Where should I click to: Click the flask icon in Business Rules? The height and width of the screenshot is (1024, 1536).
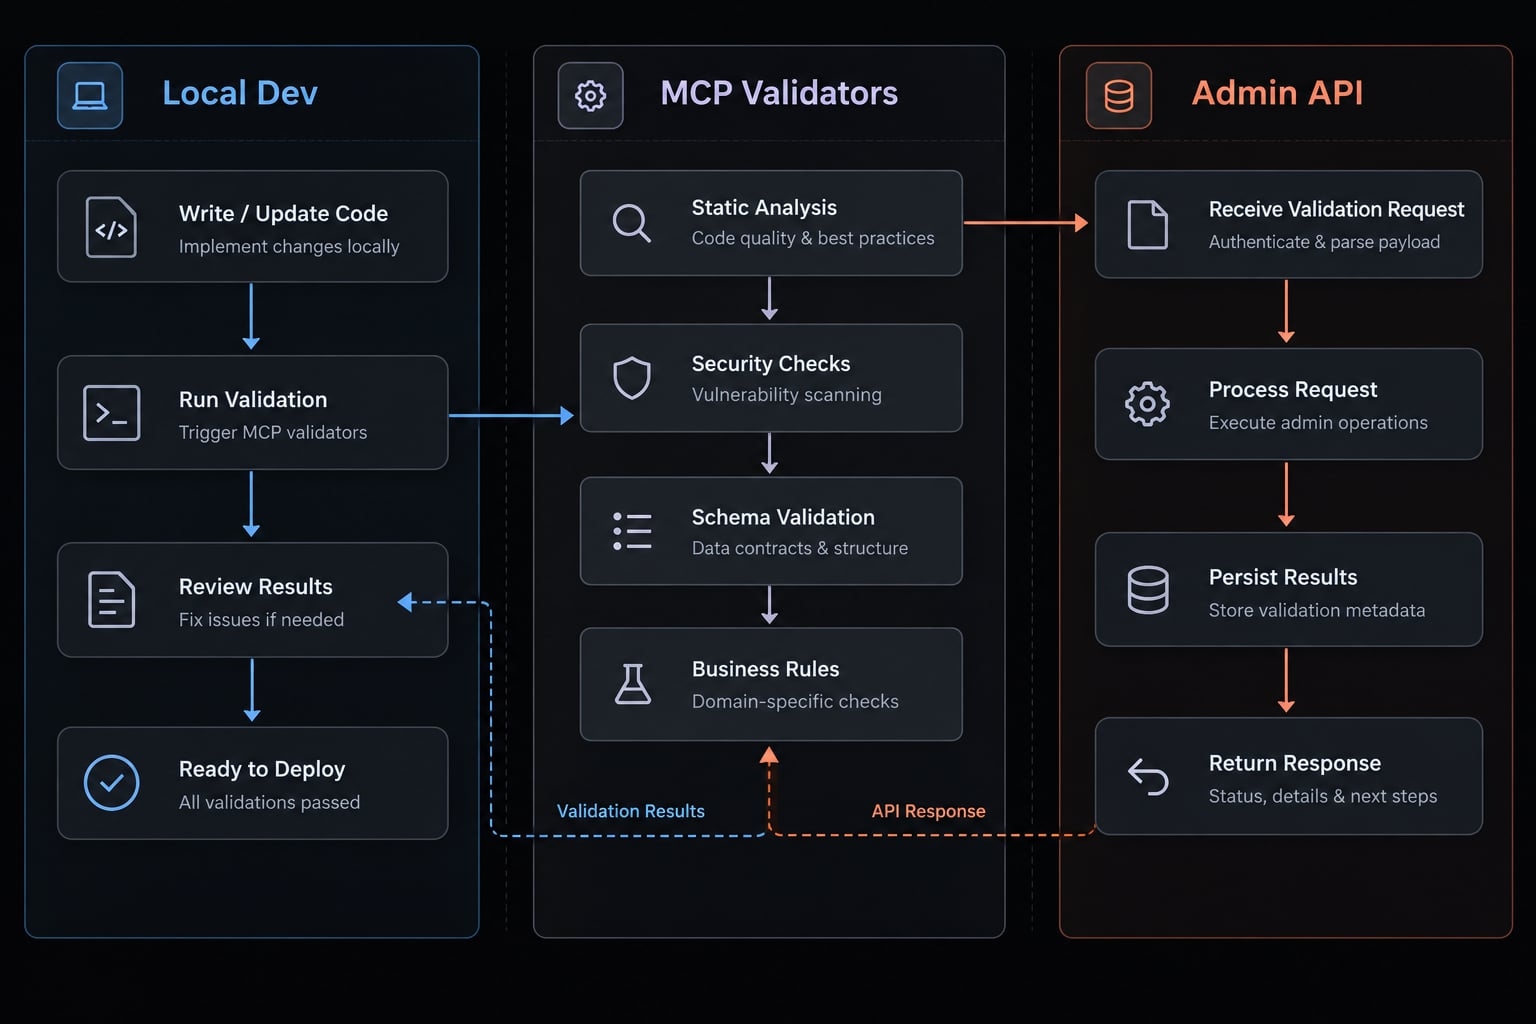(632, 684)
